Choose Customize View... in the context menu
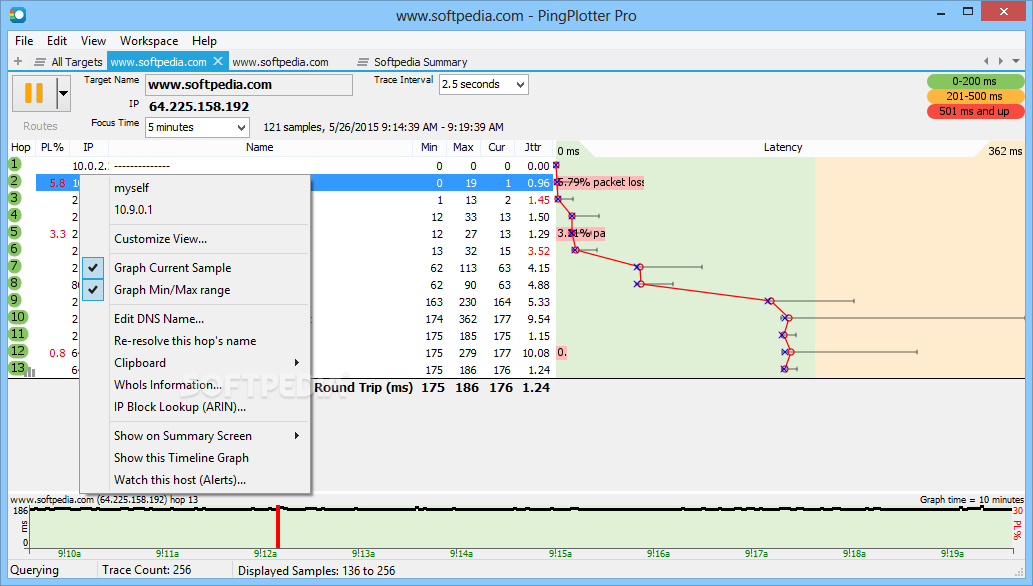The height and width of the screenshot is (586, 1033). pyautogui.click(x=160, y=239)
